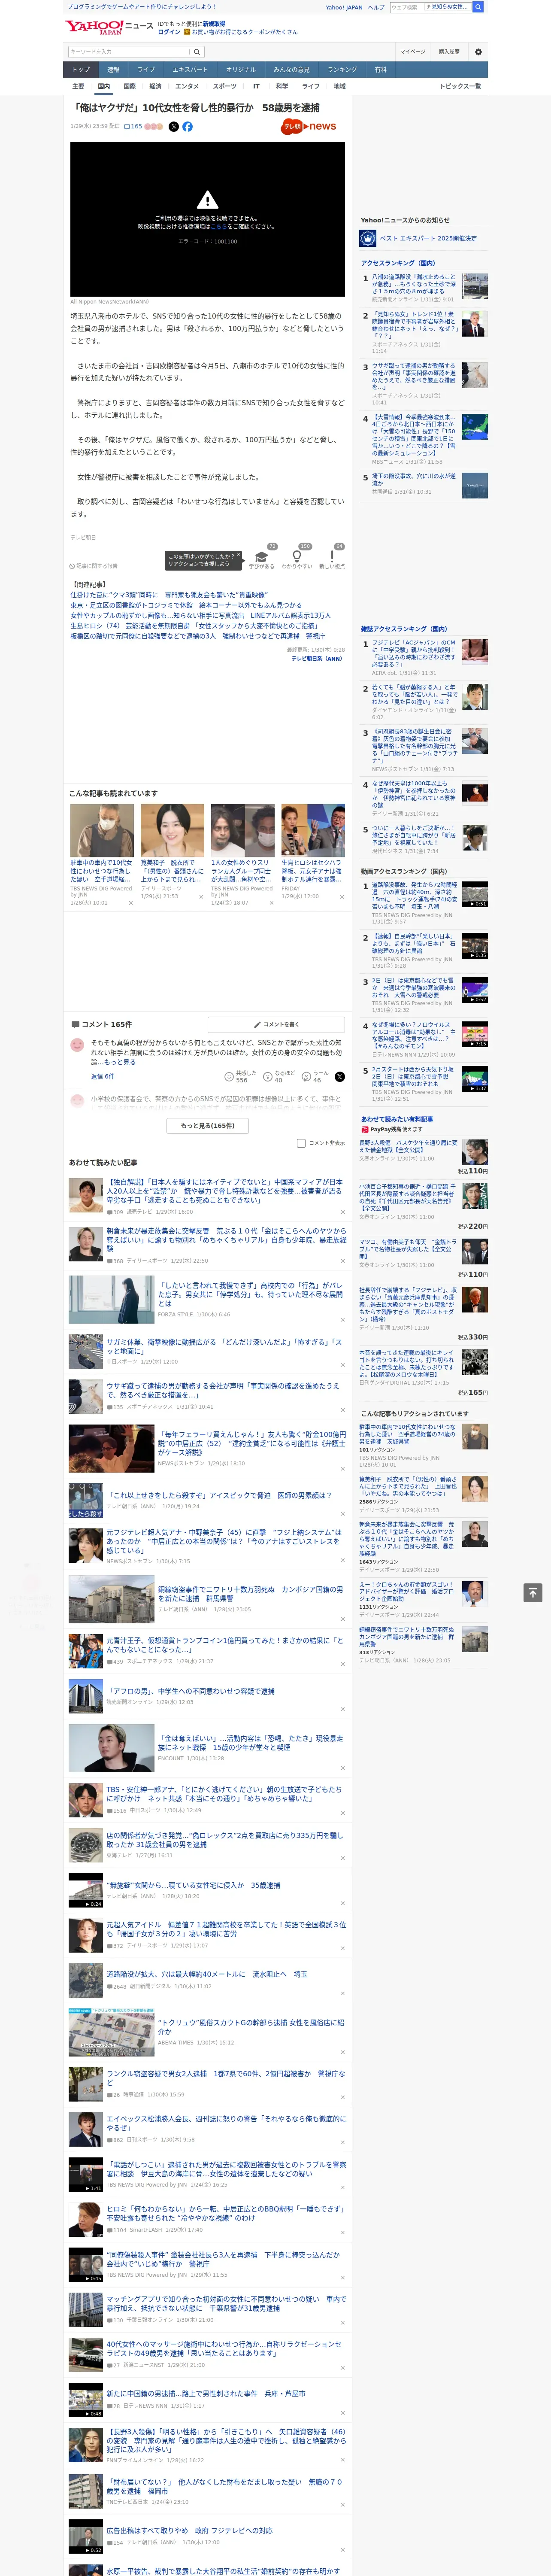Viewport: 551px width, 2576px height.
Task: Open settings via gear icon
Action: tap(478, 51)
